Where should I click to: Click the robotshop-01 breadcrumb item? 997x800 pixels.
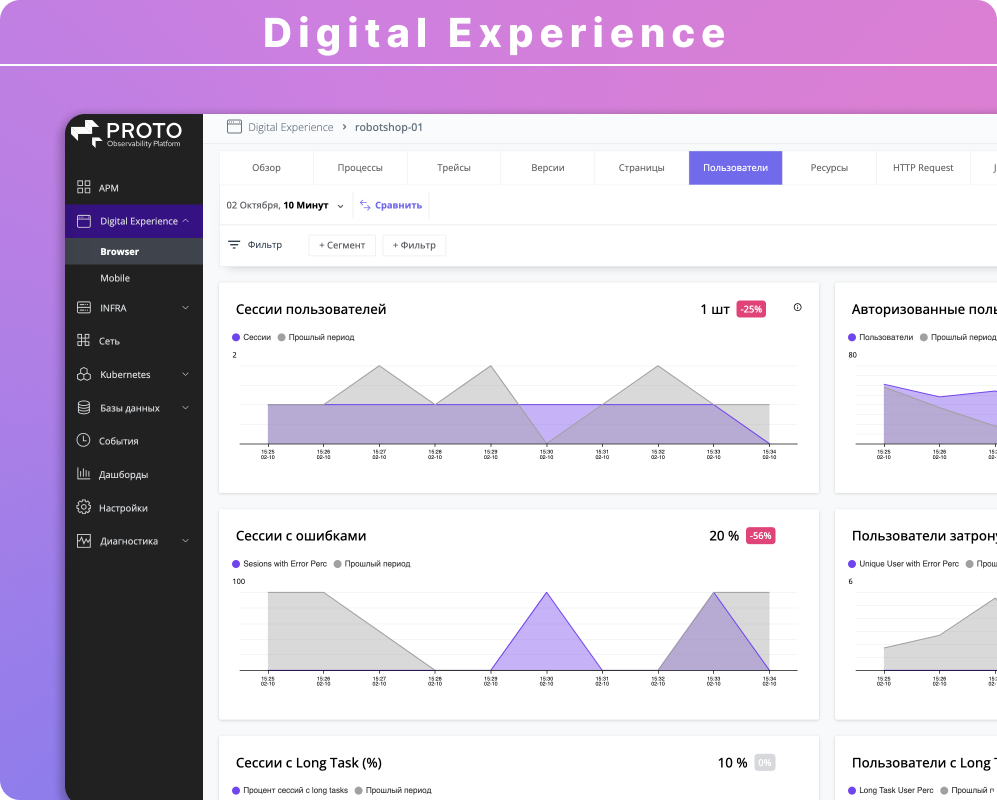388,126
